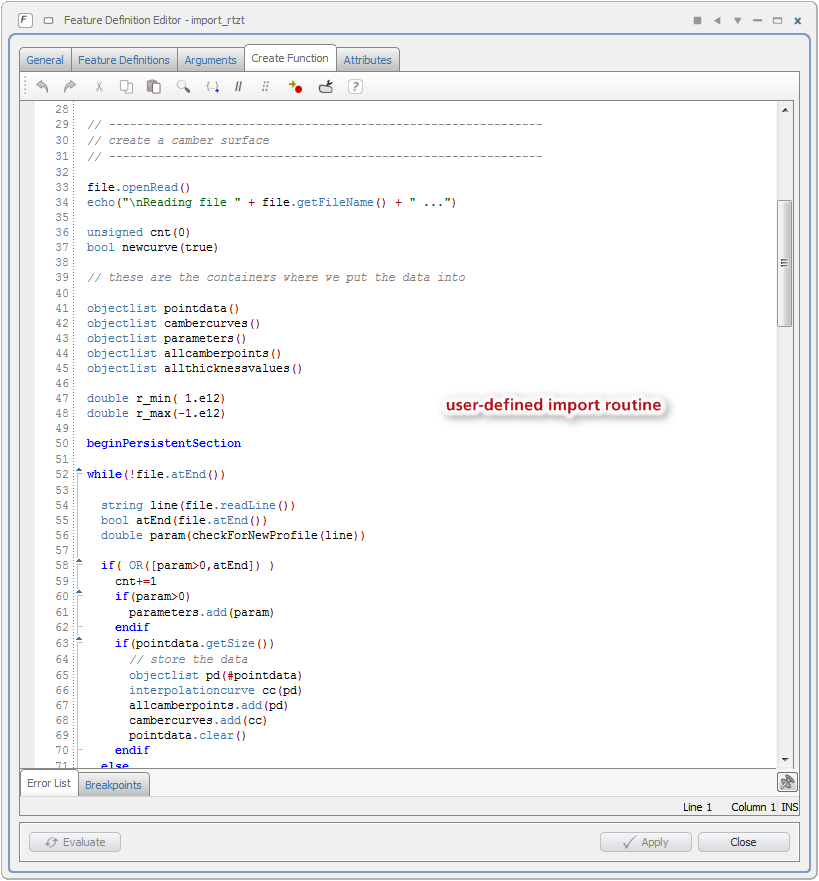The height and width of the screenshot is (881, 819).
Task: Click the Copy icon
Action: [x=126, y=86]
